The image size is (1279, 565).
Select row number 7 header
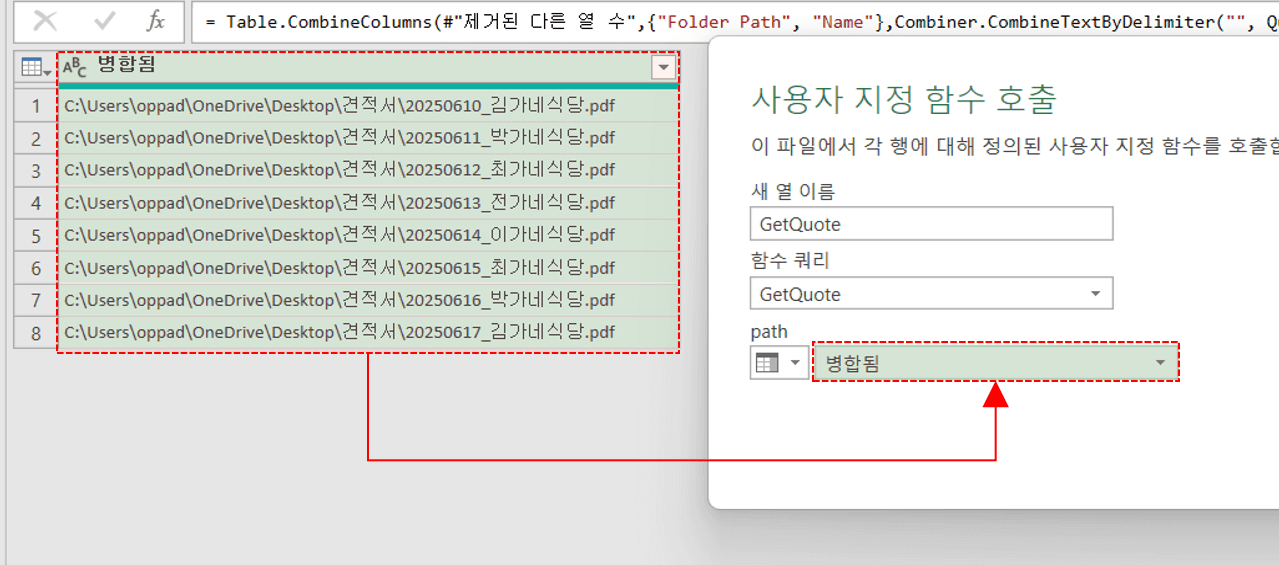tap(36, 300)
